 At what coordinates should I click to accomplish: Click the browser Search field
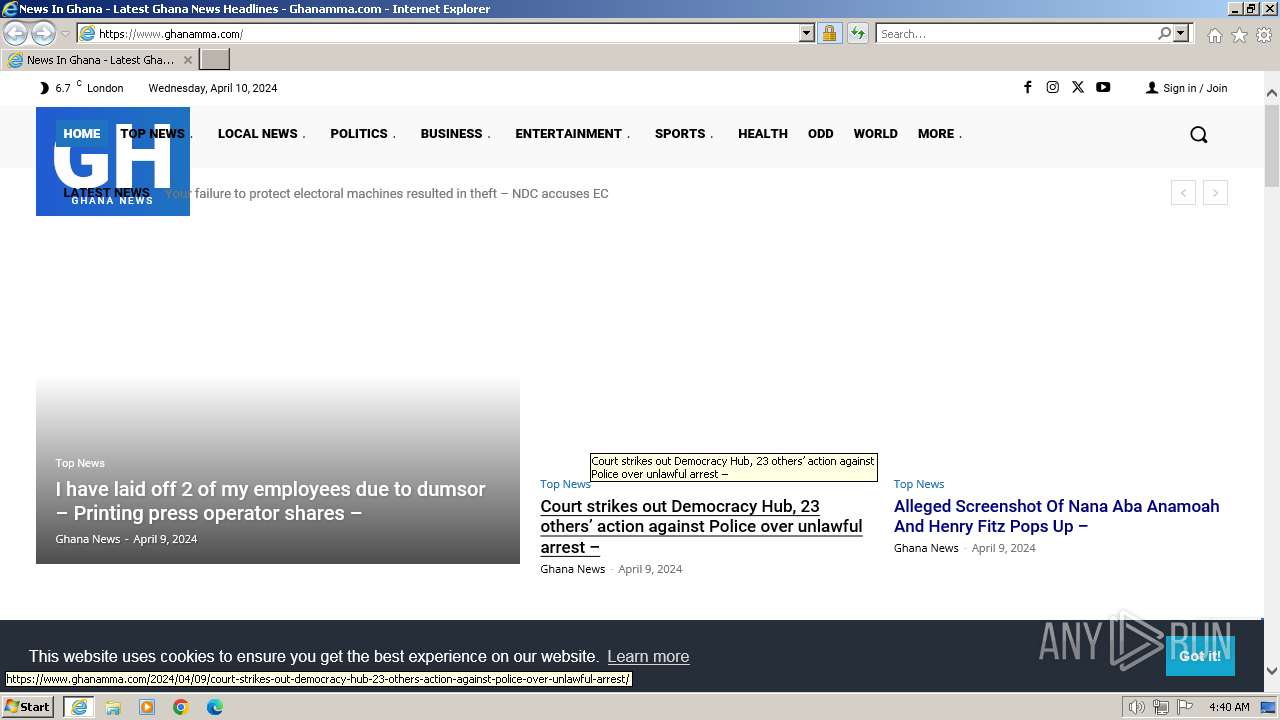click(1015, 33)
